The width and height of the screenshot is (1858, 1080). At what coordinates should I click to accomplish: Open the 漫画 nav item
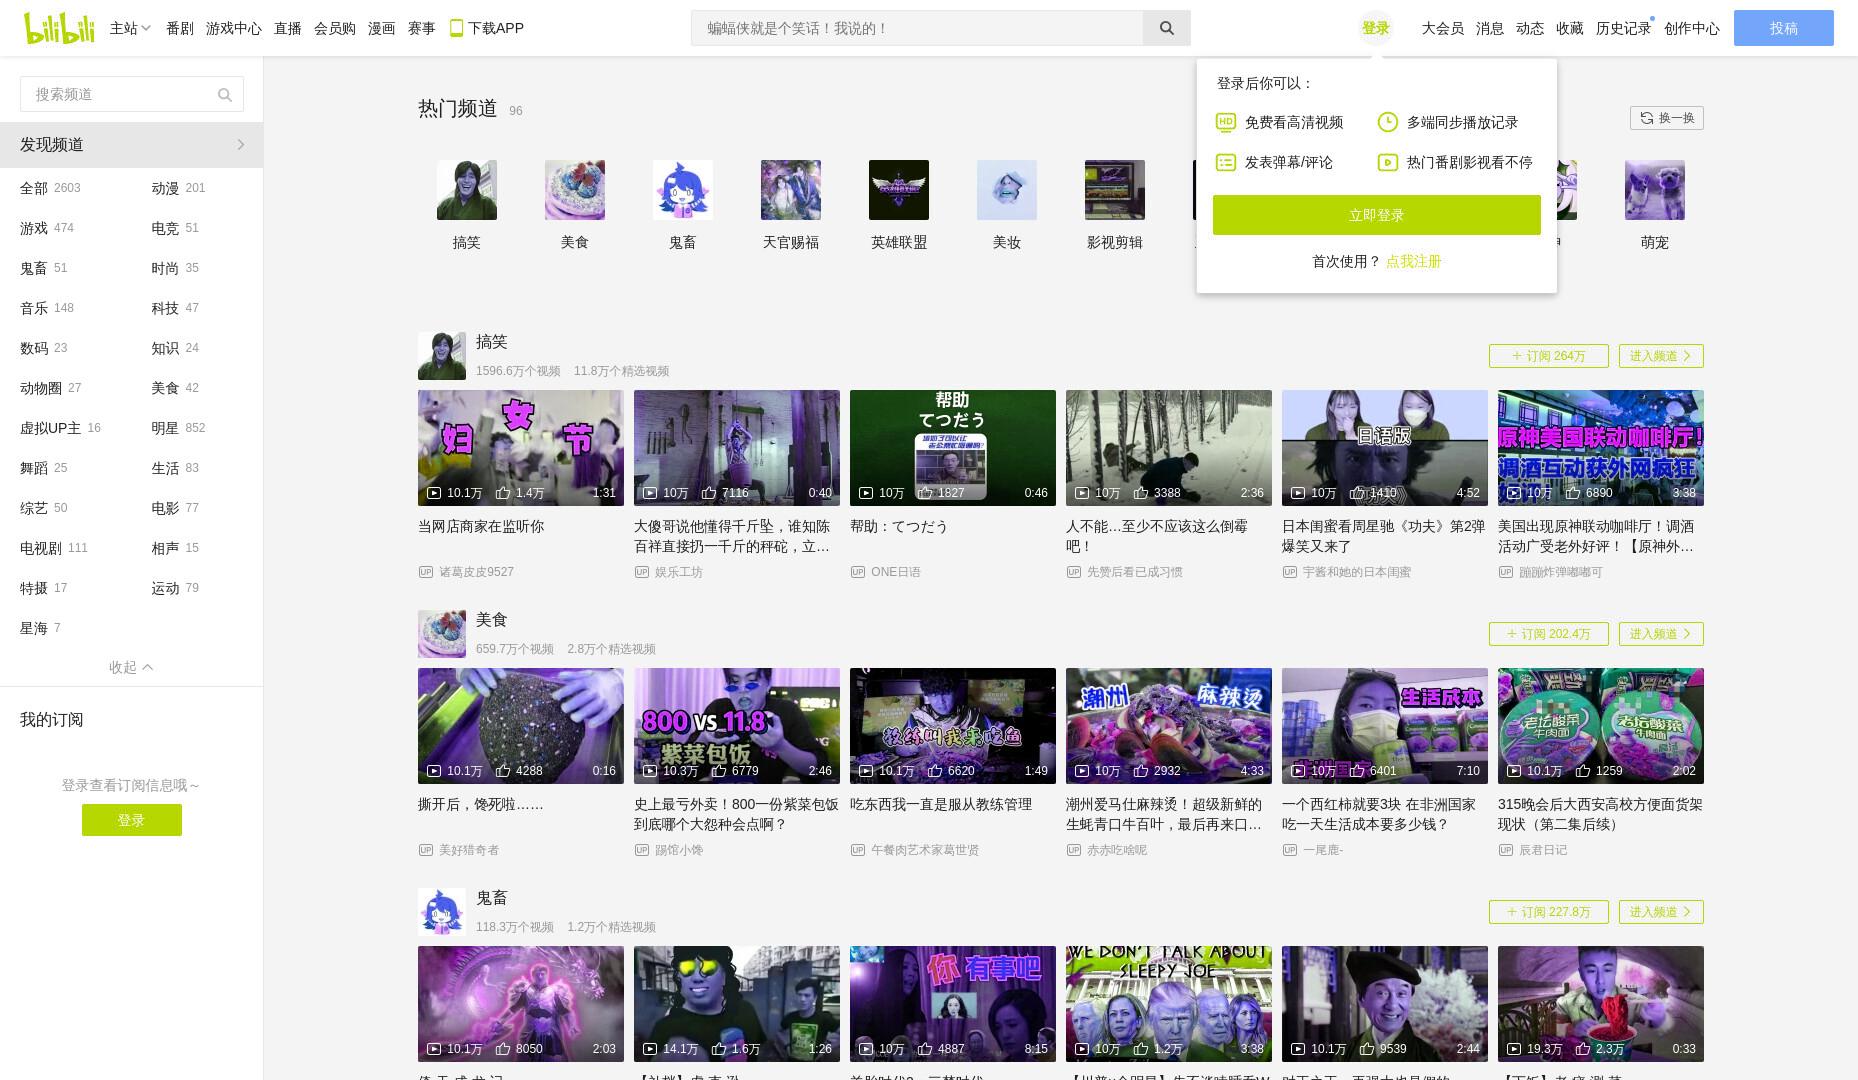point(382,28)
